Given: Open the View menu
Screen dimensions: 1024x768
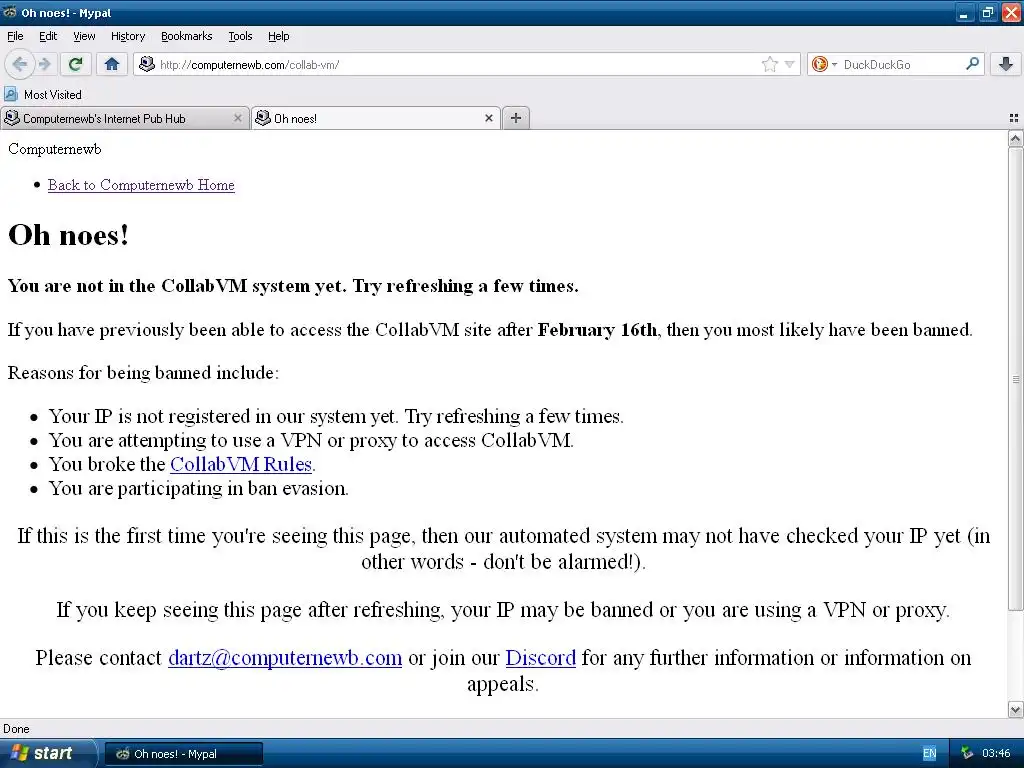Looking at the screenshot, I should (x=84, y=36).
